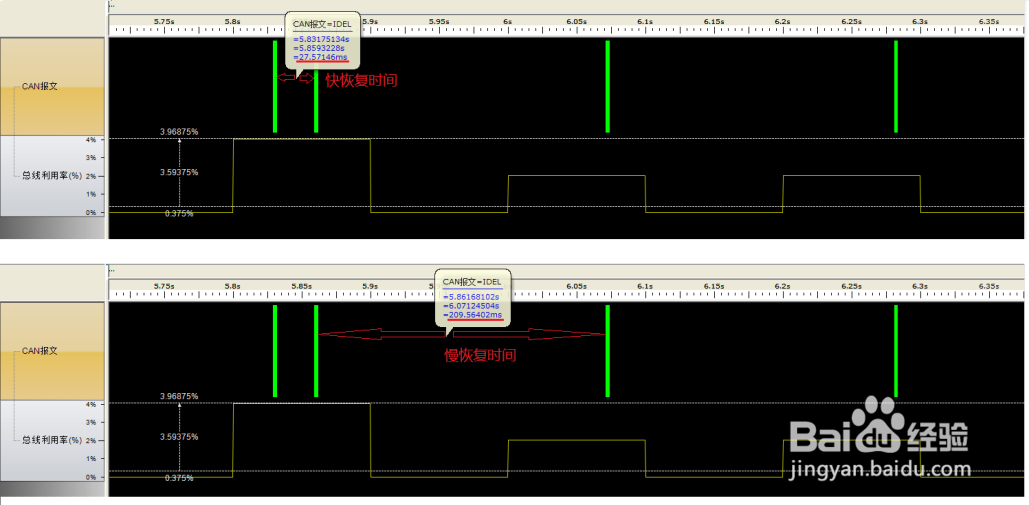Click the =5.86168102s timestamp in the lower tooltip
1029x505 pixels.
(x=471, y=296)
